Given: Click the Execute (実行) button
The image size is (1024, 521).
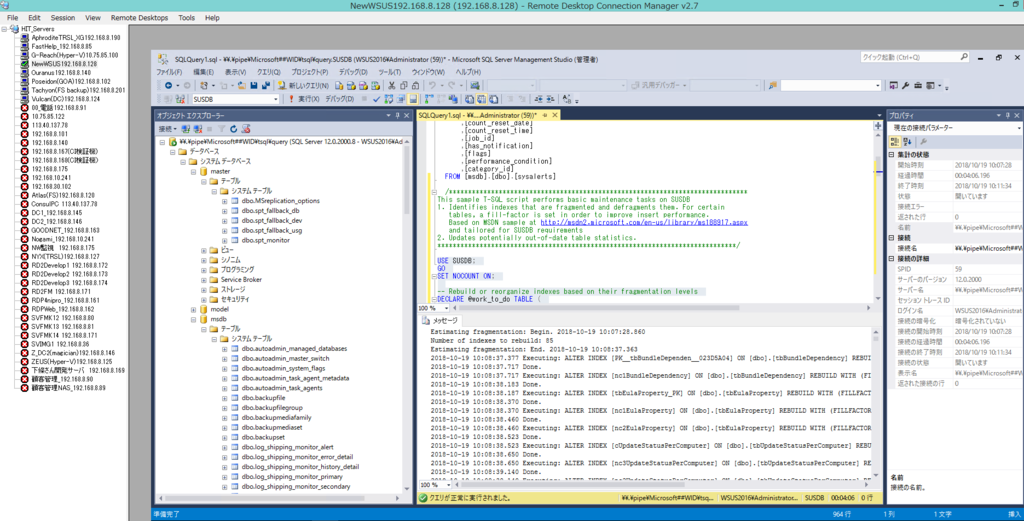Looking at the screenshot, I should [x=304, y=99].
